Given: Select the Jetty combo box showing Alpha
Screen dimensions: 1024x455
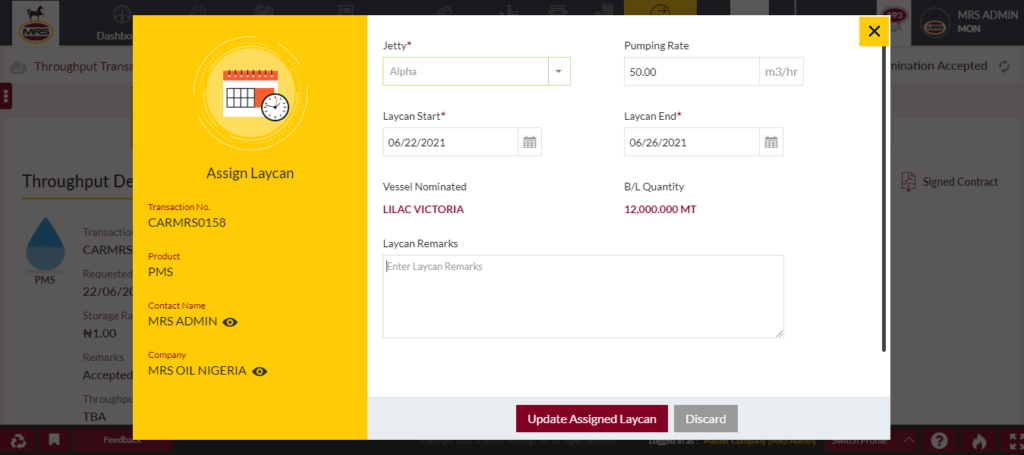Looking at the screenshot, I should click(x=477, y=71).
